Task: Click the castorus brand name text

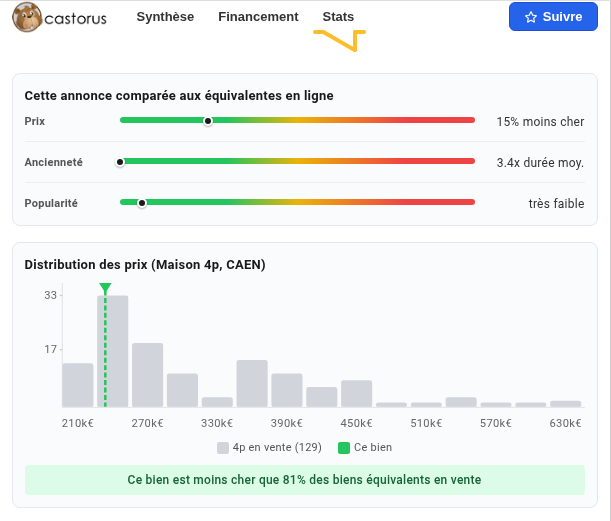Action: point(75,19)
